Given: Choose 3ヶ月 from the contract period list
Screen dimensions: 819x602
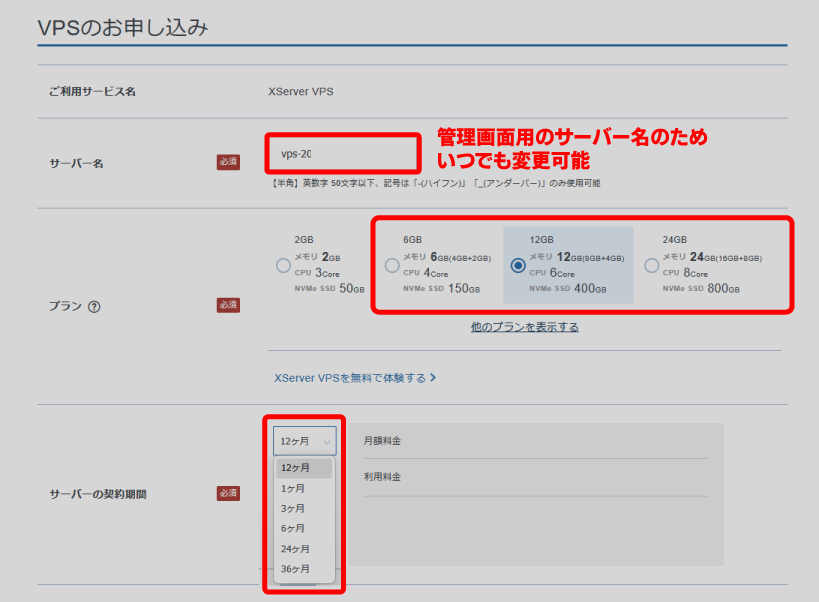Looking at the screenshot, I should 294,508.
